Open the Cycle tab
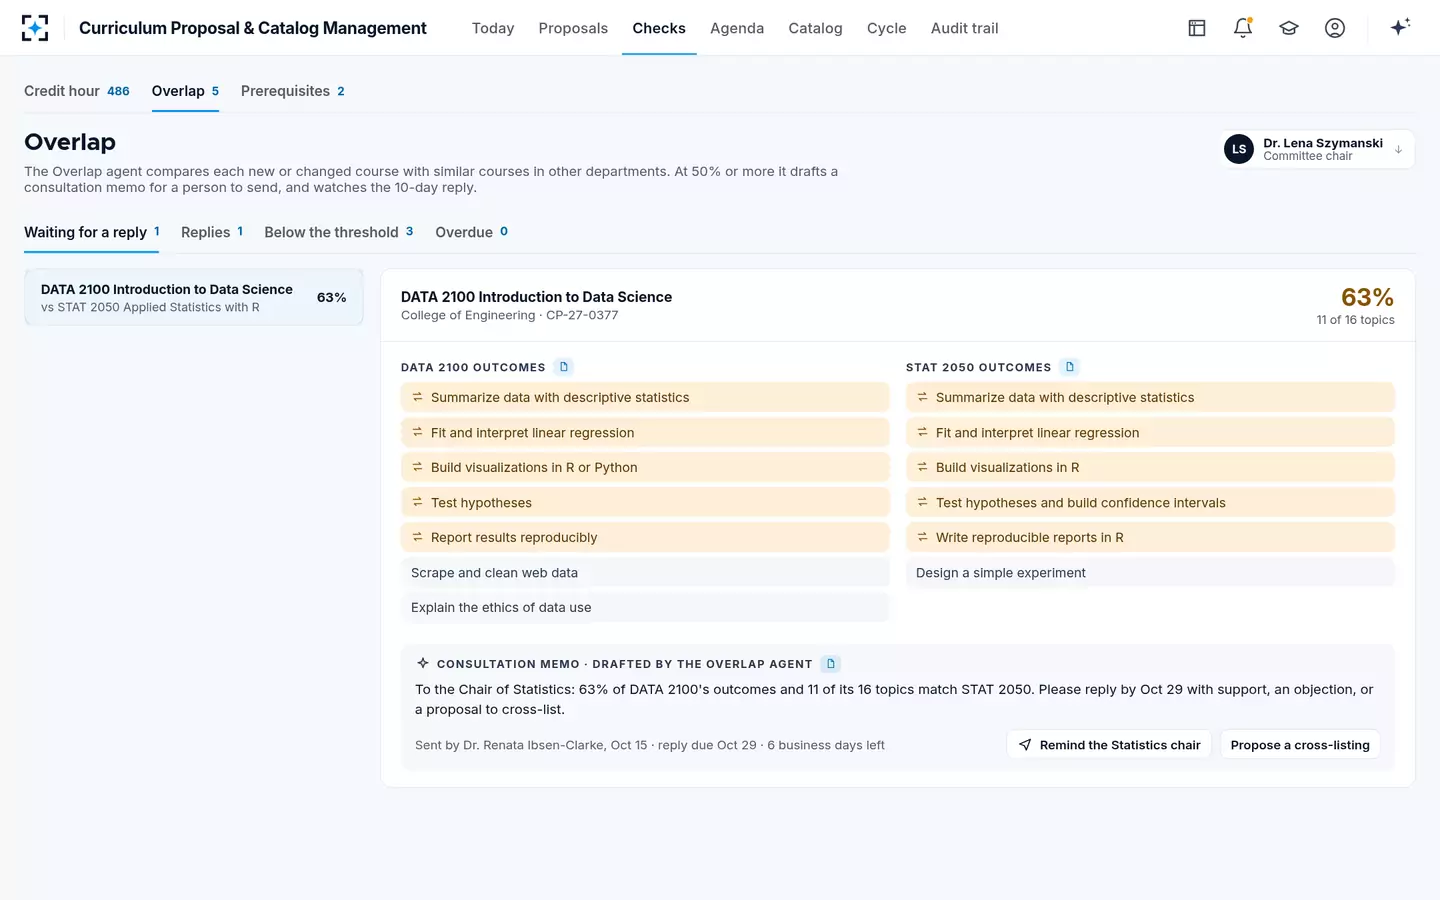Screen dimensions: 1440x900 (887, 28)
